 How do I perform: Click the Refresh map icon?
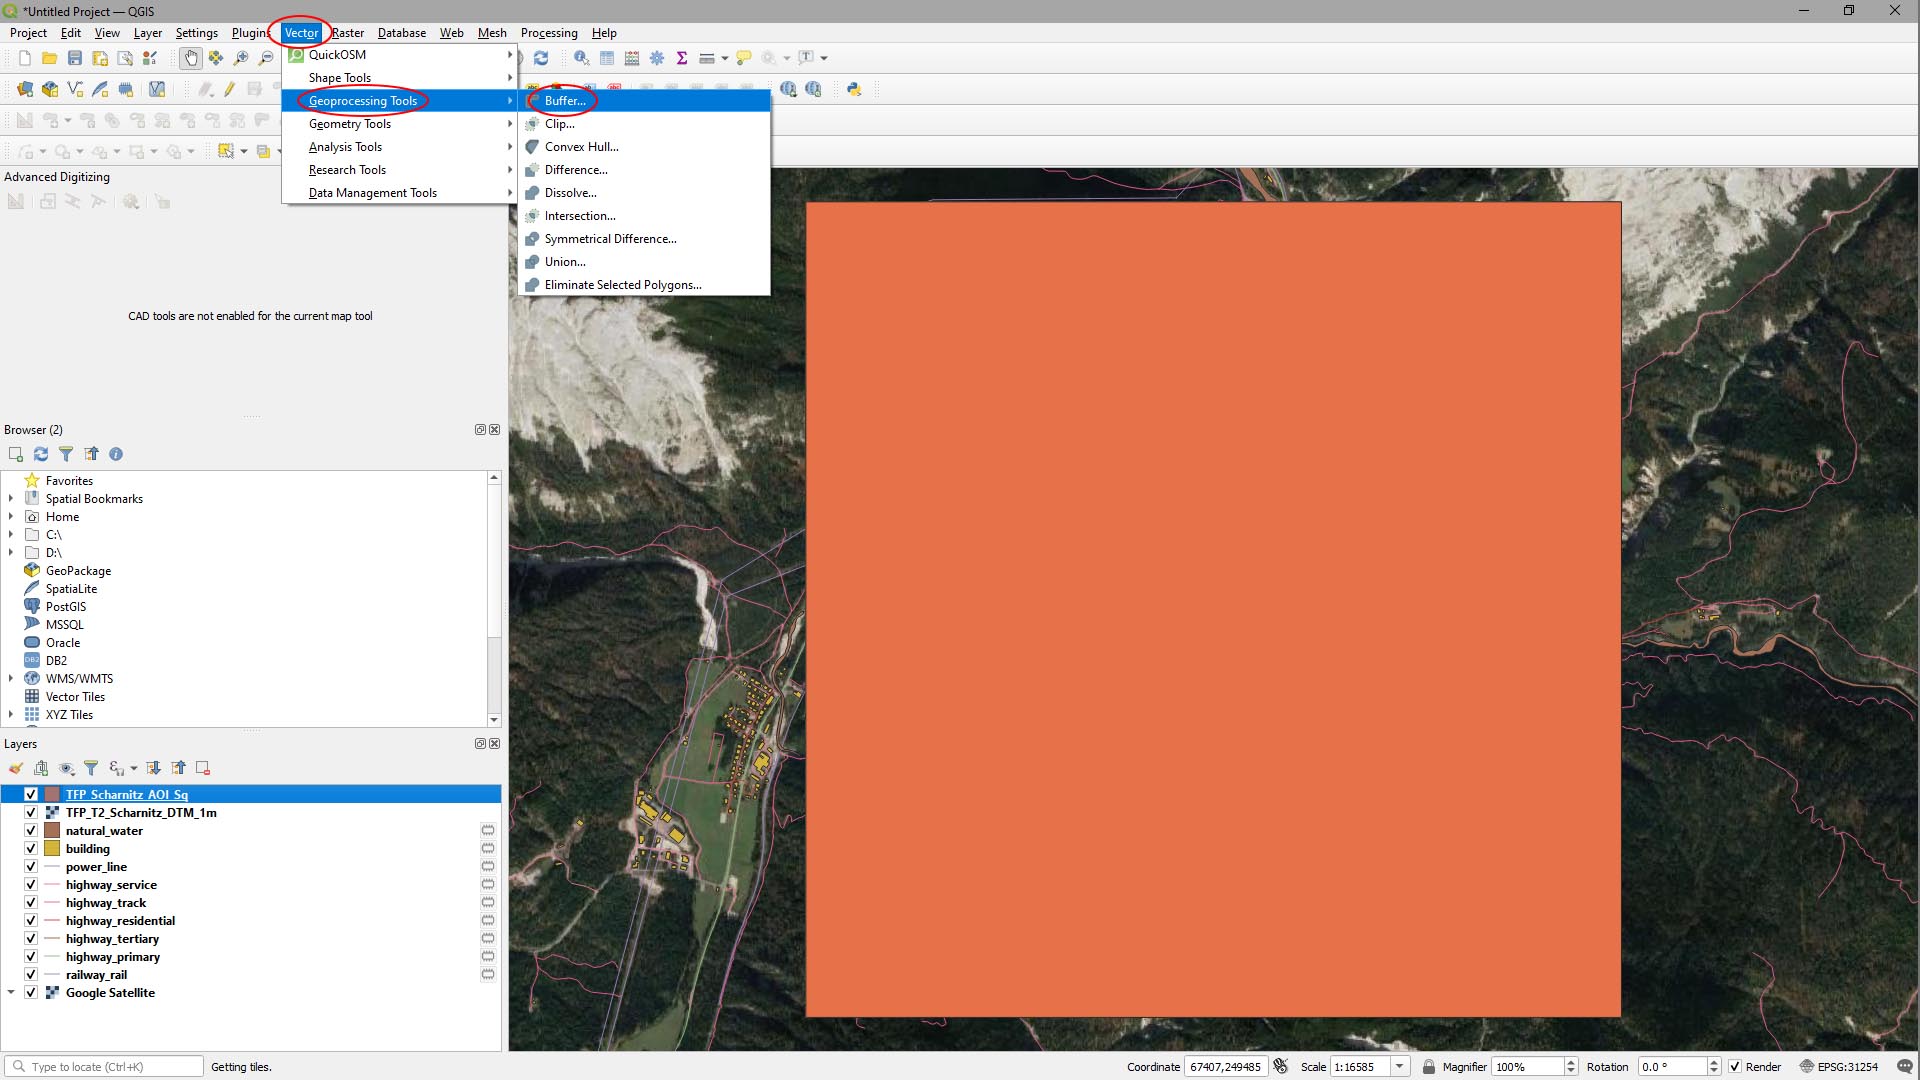pos(541,58)
